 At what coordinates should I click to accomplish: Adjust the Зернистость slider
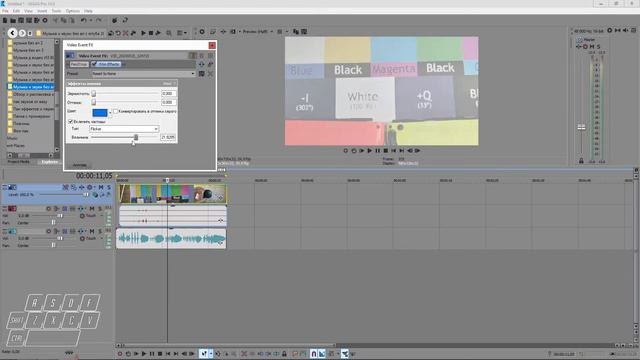tap(93, 93)
